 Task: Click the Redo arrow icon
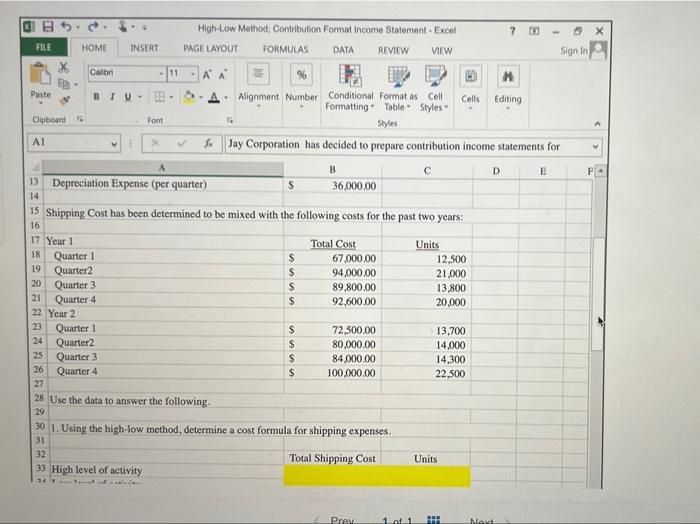(94, 27)
